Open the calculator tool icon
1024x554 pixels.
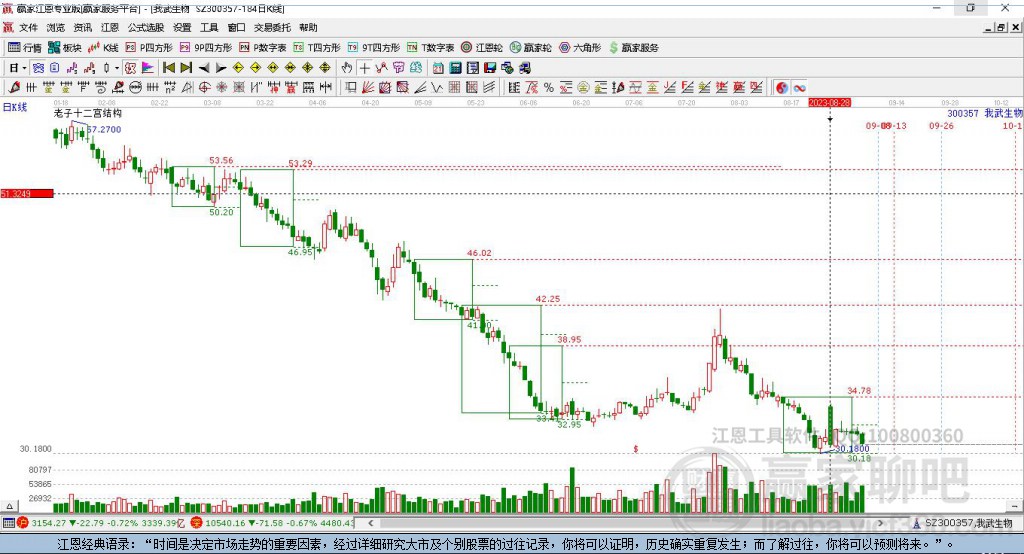tap(456, 68)
